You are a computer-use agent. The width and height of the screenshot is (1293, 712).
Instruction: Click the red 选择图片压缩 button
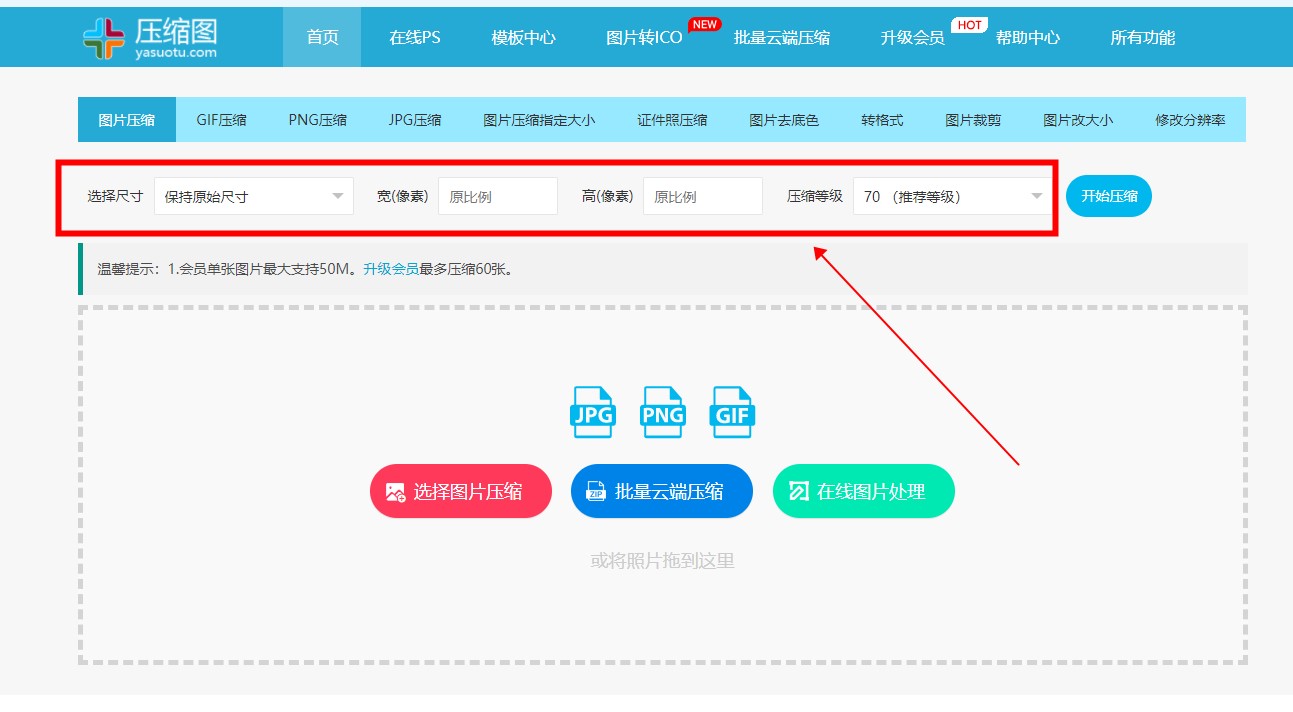click(461, 491)
